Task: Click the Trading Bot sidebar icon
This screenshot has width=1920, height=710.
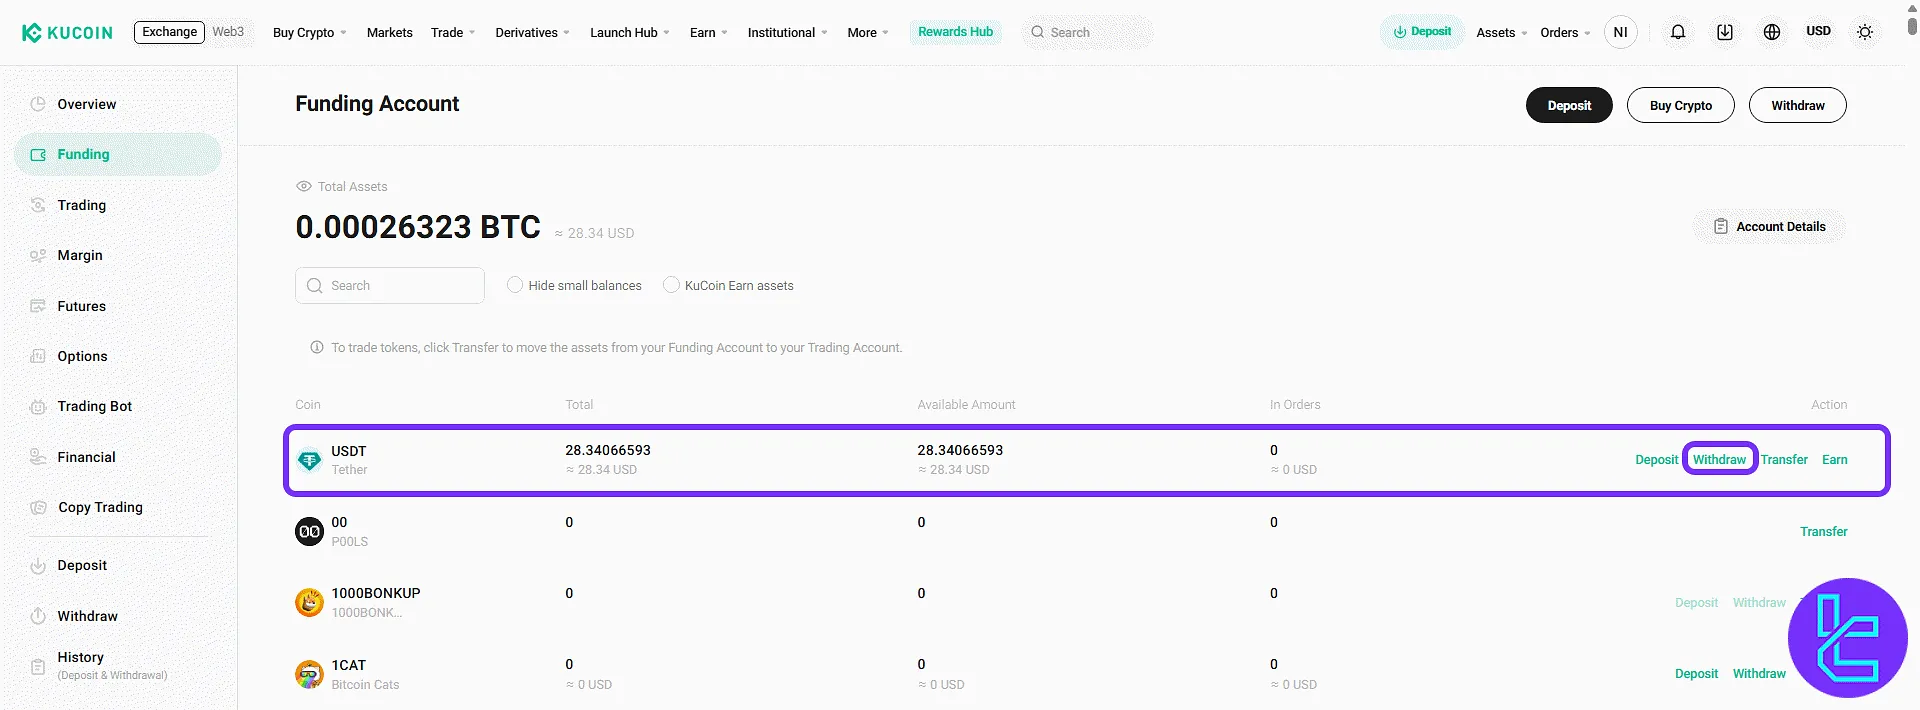Action: [38, 407]
